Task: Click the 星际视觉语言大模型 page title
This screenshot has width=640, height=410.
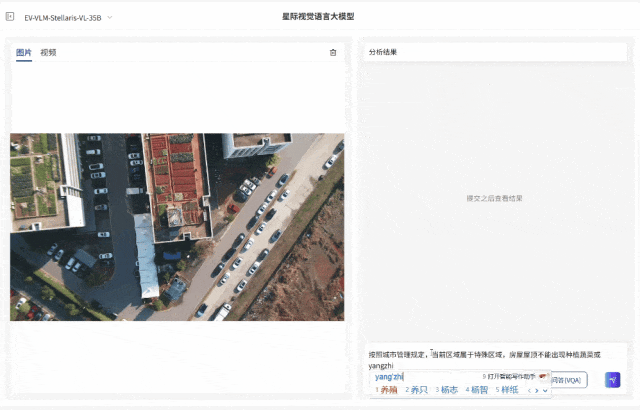Action: (318, 17)
